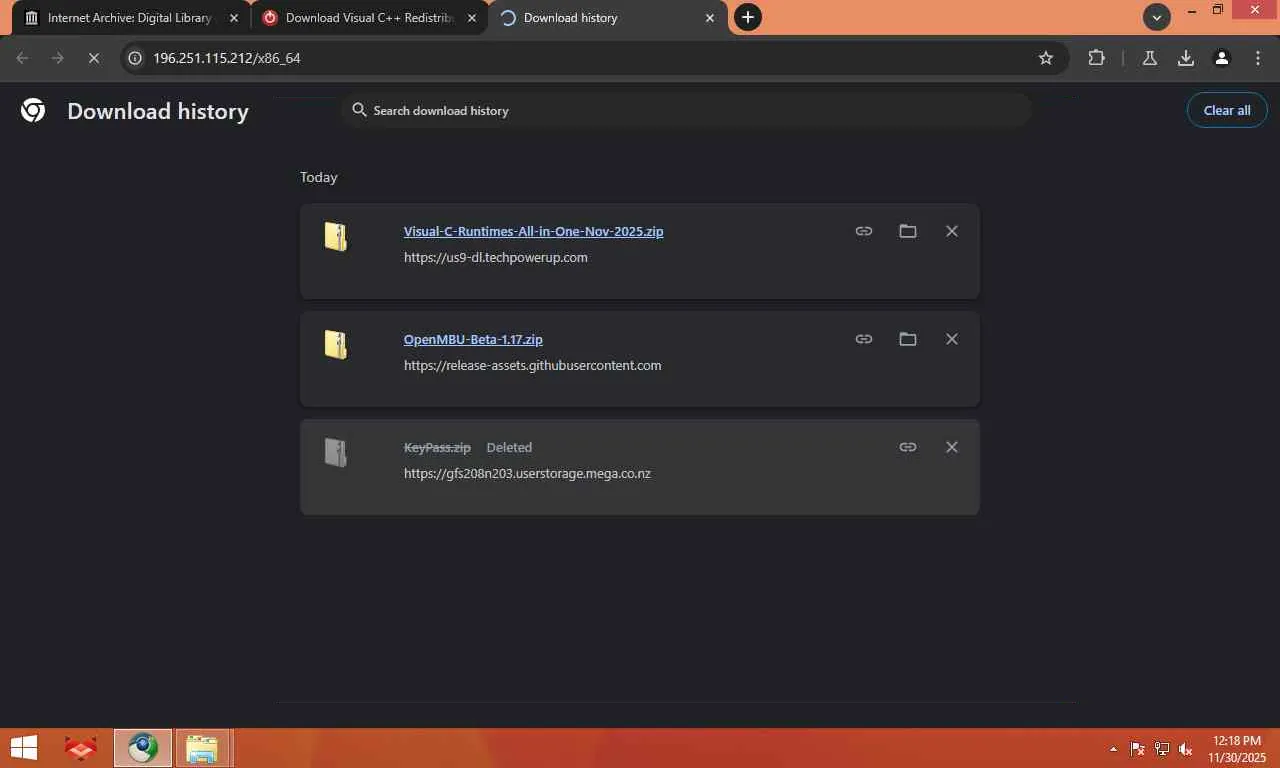
Task: Open the Chrome profile menu
Action: 1222,58
